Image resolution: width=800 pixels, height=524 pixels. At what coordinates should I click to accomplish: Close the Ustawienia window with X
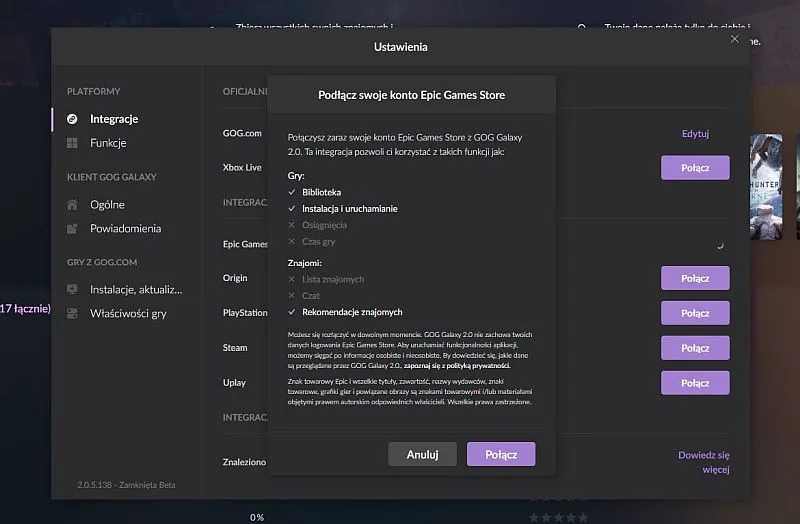point(735,39)
